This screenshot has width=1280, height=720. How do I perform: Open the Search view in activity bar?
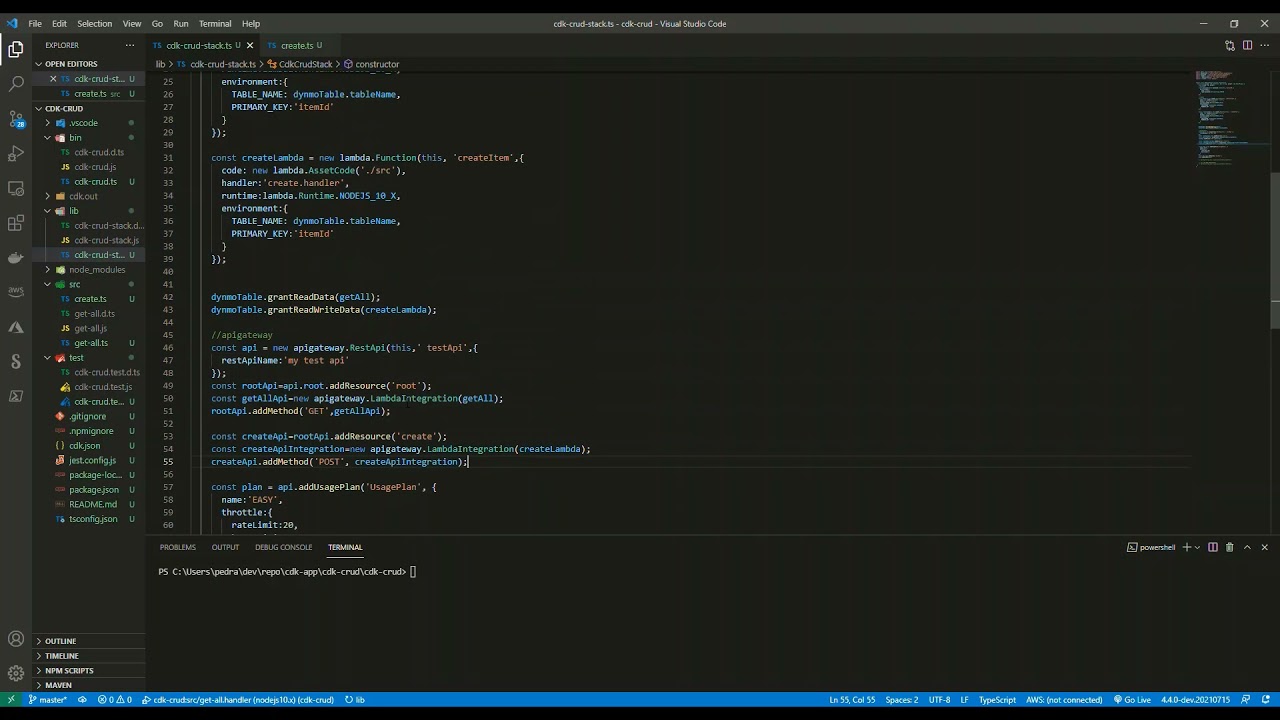pos(16,84)
